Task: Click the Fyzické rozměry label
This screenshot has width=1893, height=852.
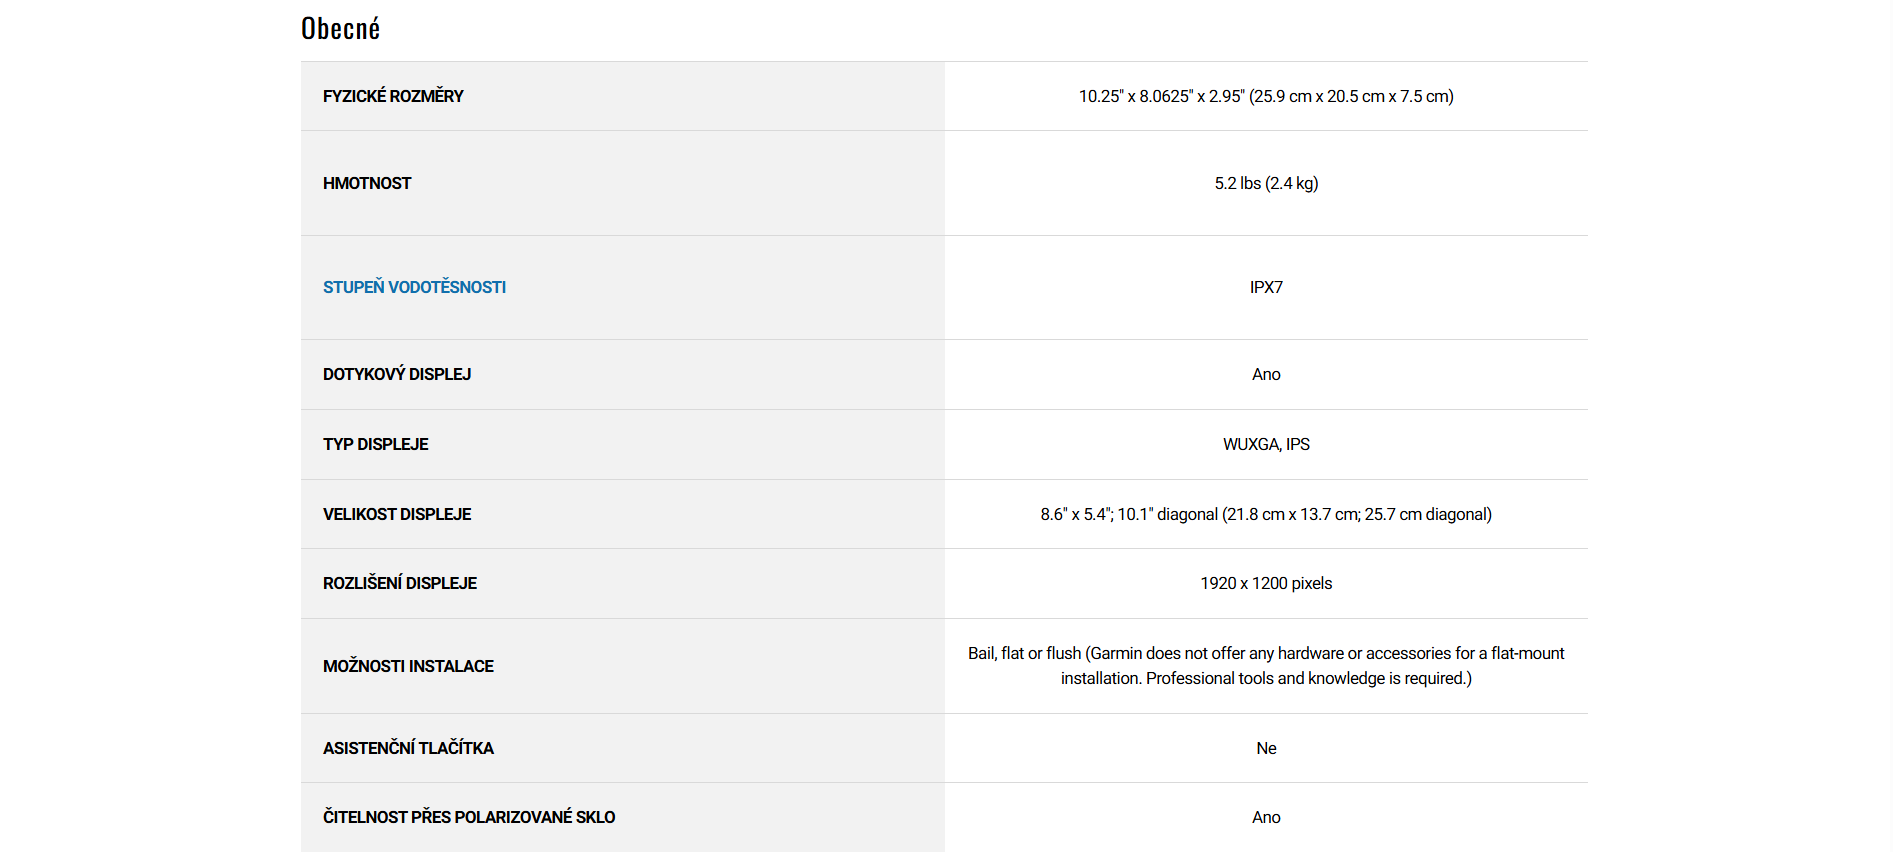Action: 393,96
